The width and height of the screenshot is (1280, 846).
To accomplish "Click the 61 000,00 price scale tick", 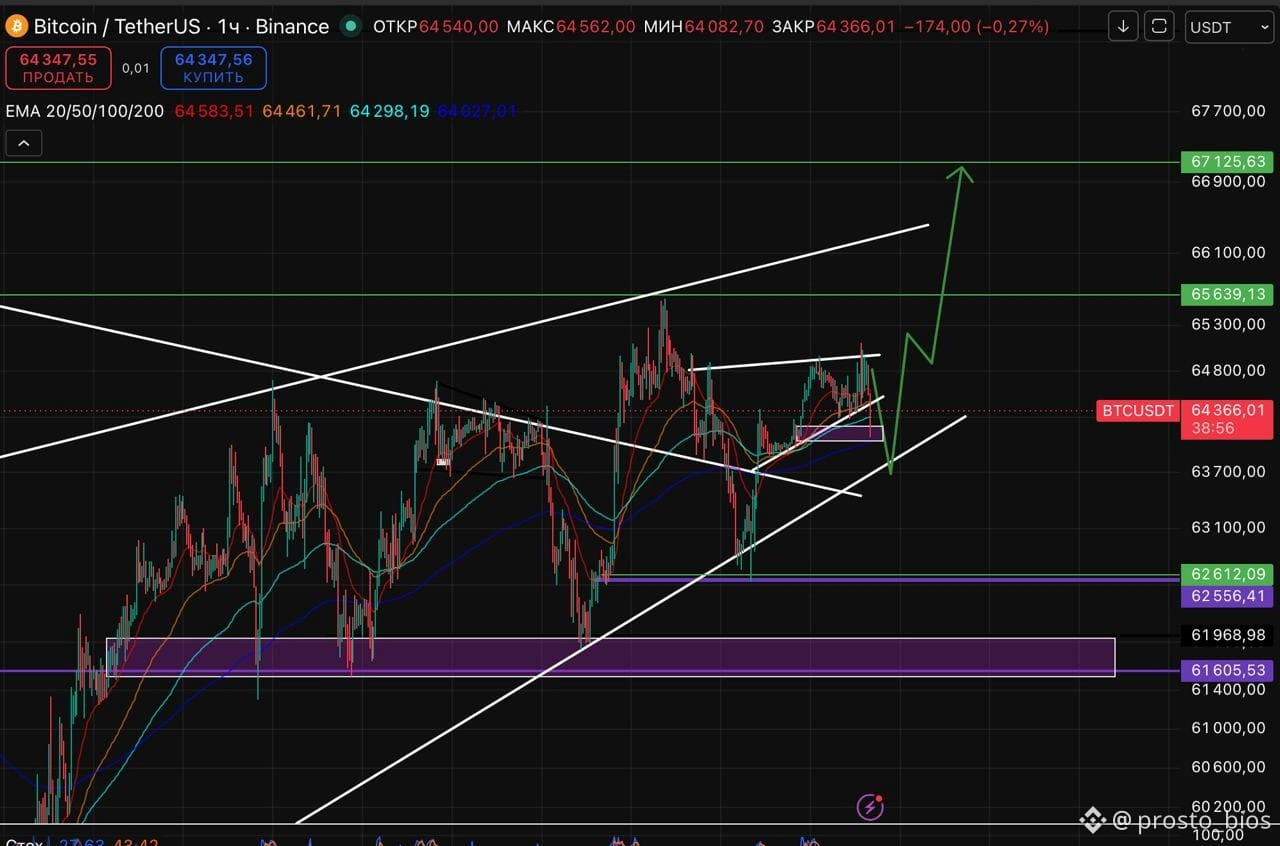I will click(x=1229, y=728).
